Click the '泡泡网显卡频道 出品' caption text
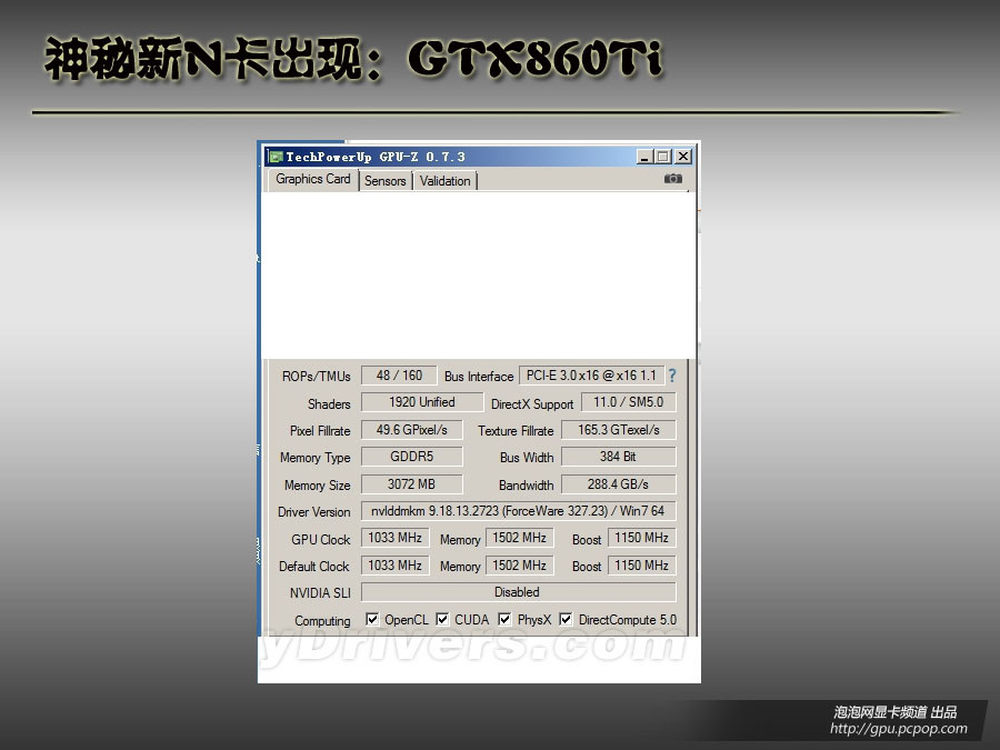The image size is (1000, 750). [895, 712]
